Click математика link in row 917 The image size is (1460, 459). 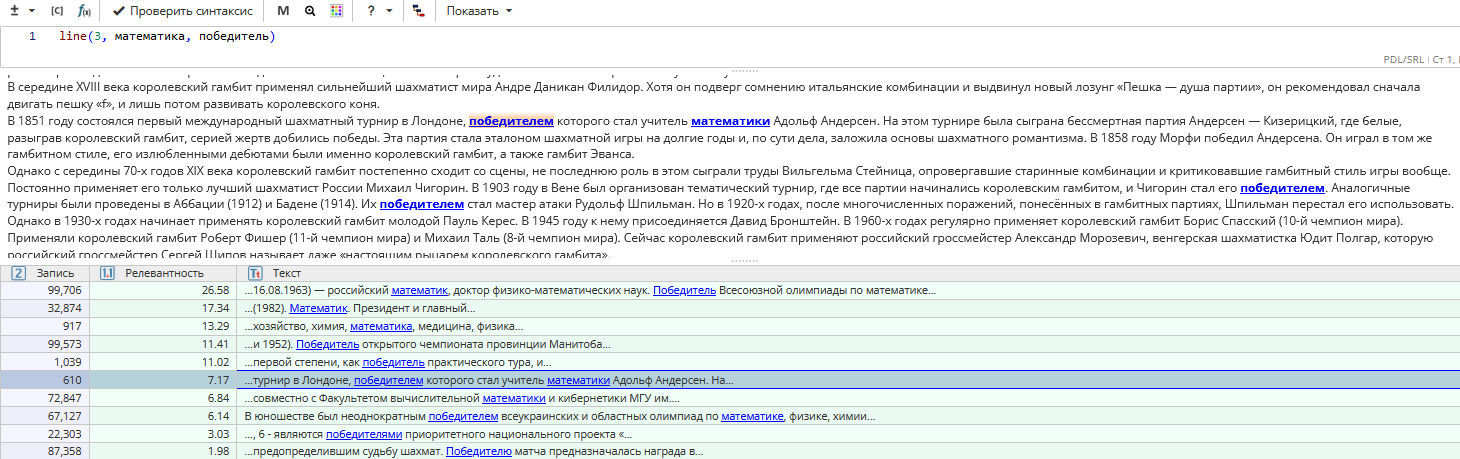(x=381, y=326)
